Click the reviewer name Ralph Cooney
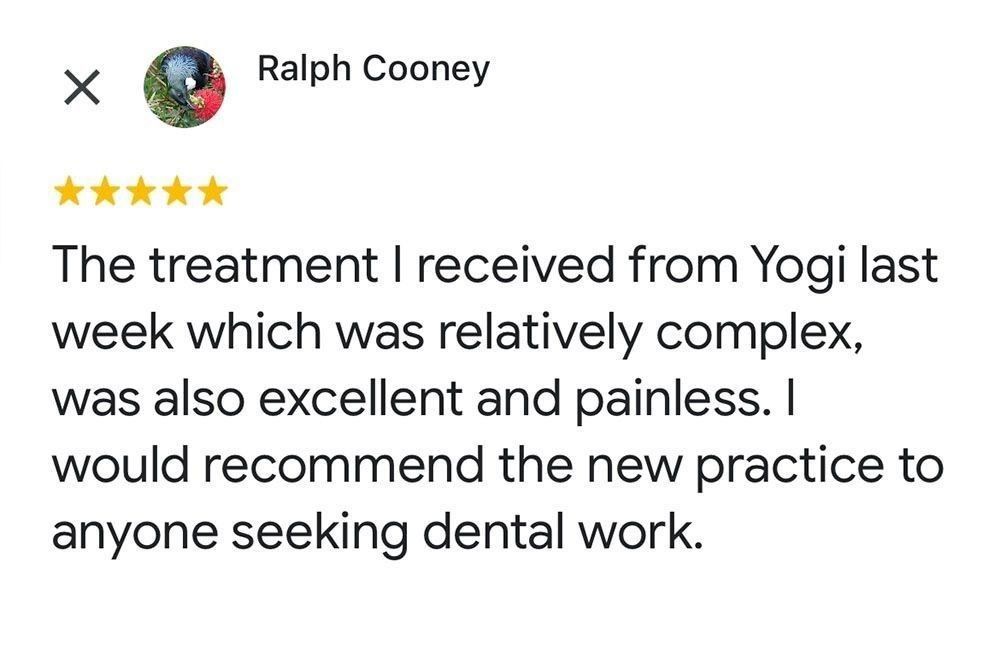 click(x=373, y=69)
